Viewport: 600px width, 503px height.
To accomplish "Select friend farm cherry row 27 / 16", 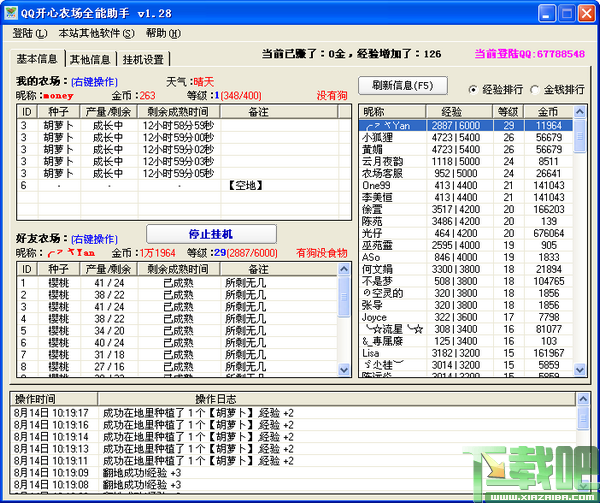I will point(178,367).
